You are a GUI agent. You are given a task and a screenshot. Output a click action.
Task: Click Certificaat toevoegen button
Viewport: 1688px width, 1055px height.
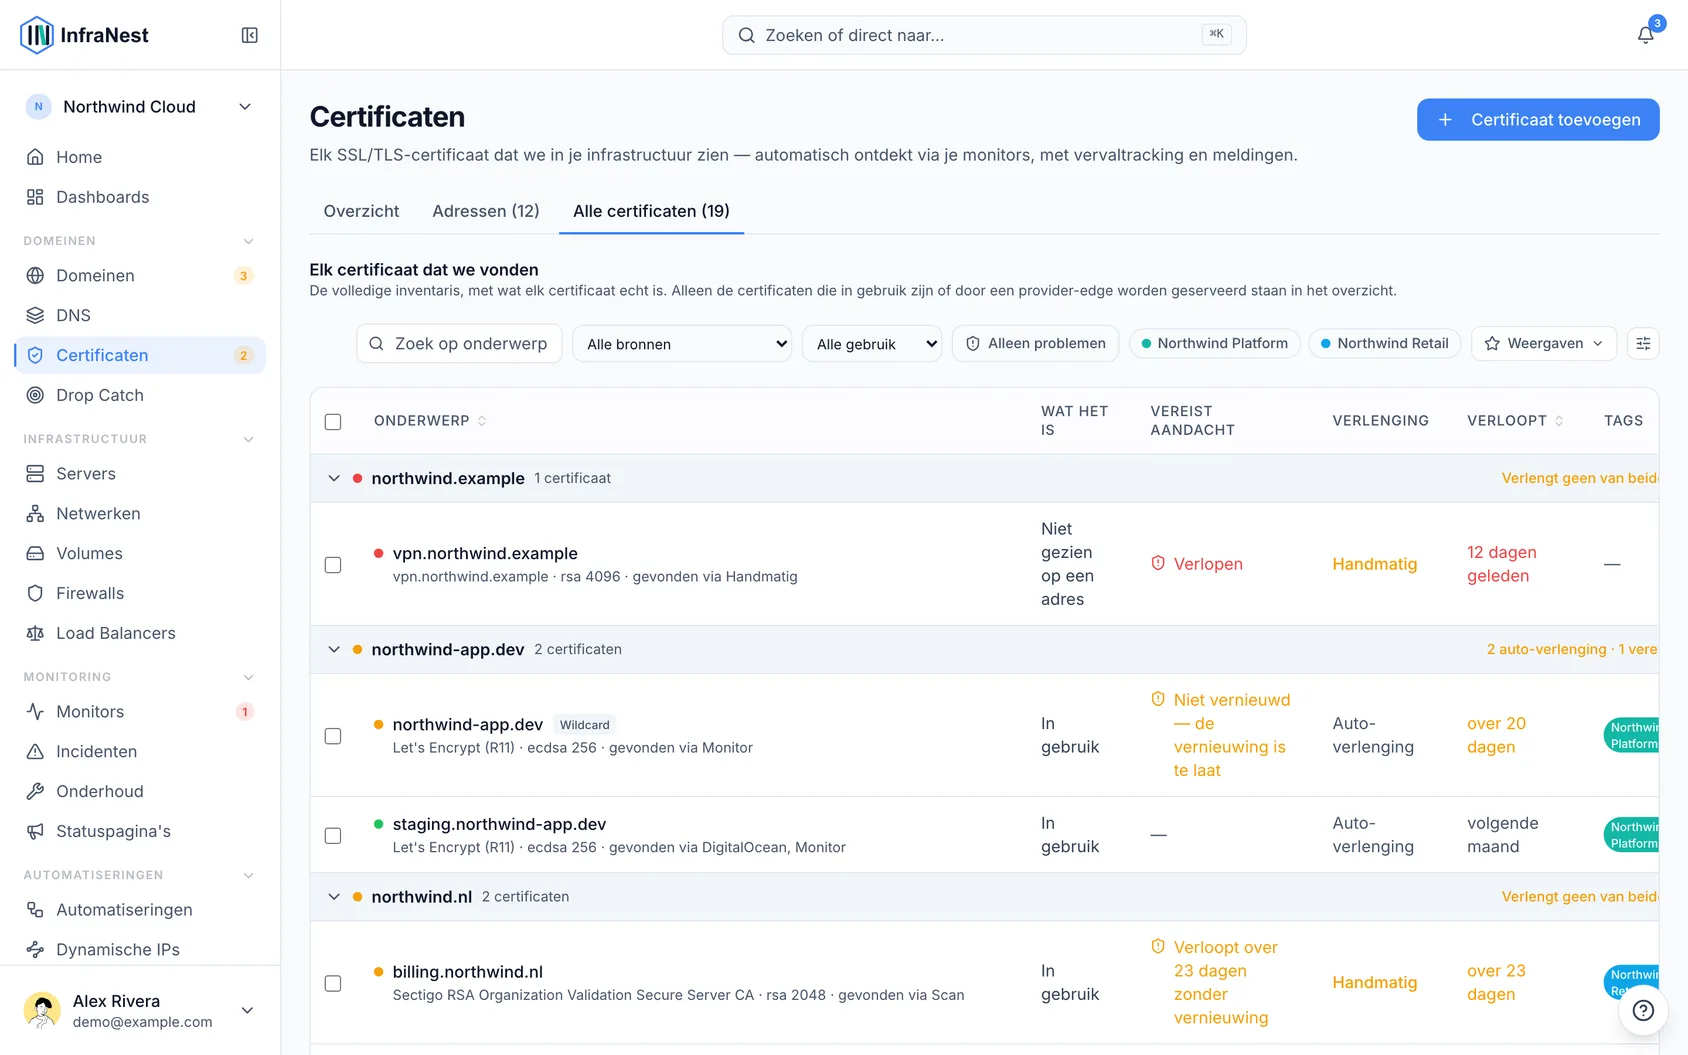point(1538,120)
